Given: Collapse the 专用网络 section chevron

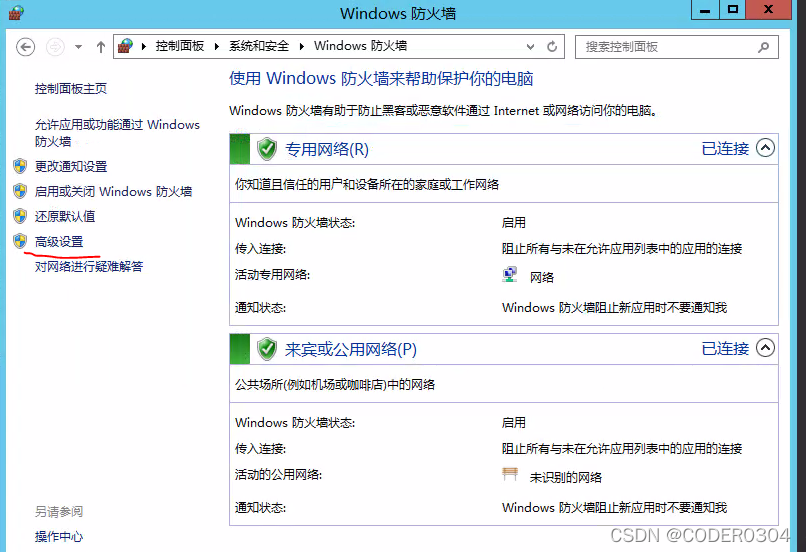Looking at the screenshot, I should [x=765, y=148].
